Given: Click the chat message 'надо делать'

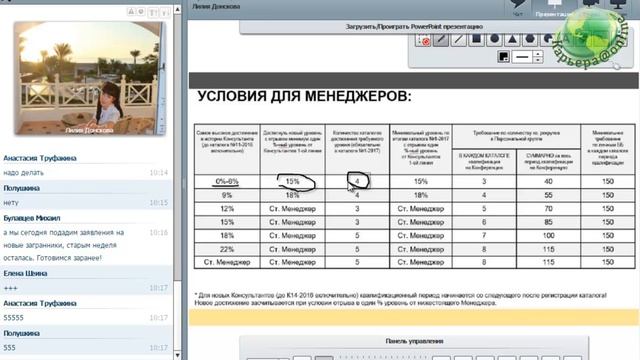Looking at the screenshot, I should [x=23, y=173].
